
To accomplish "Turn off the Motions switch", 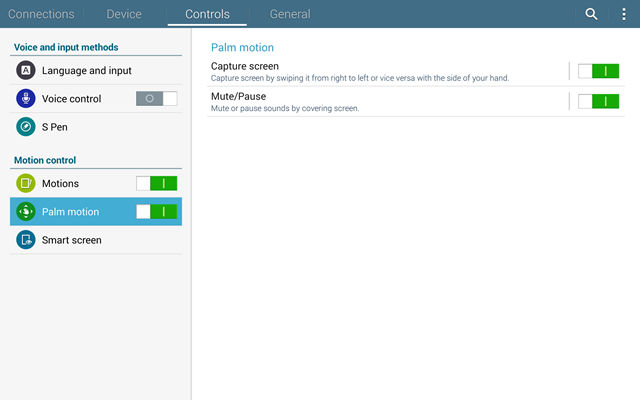I will point(157,183).
